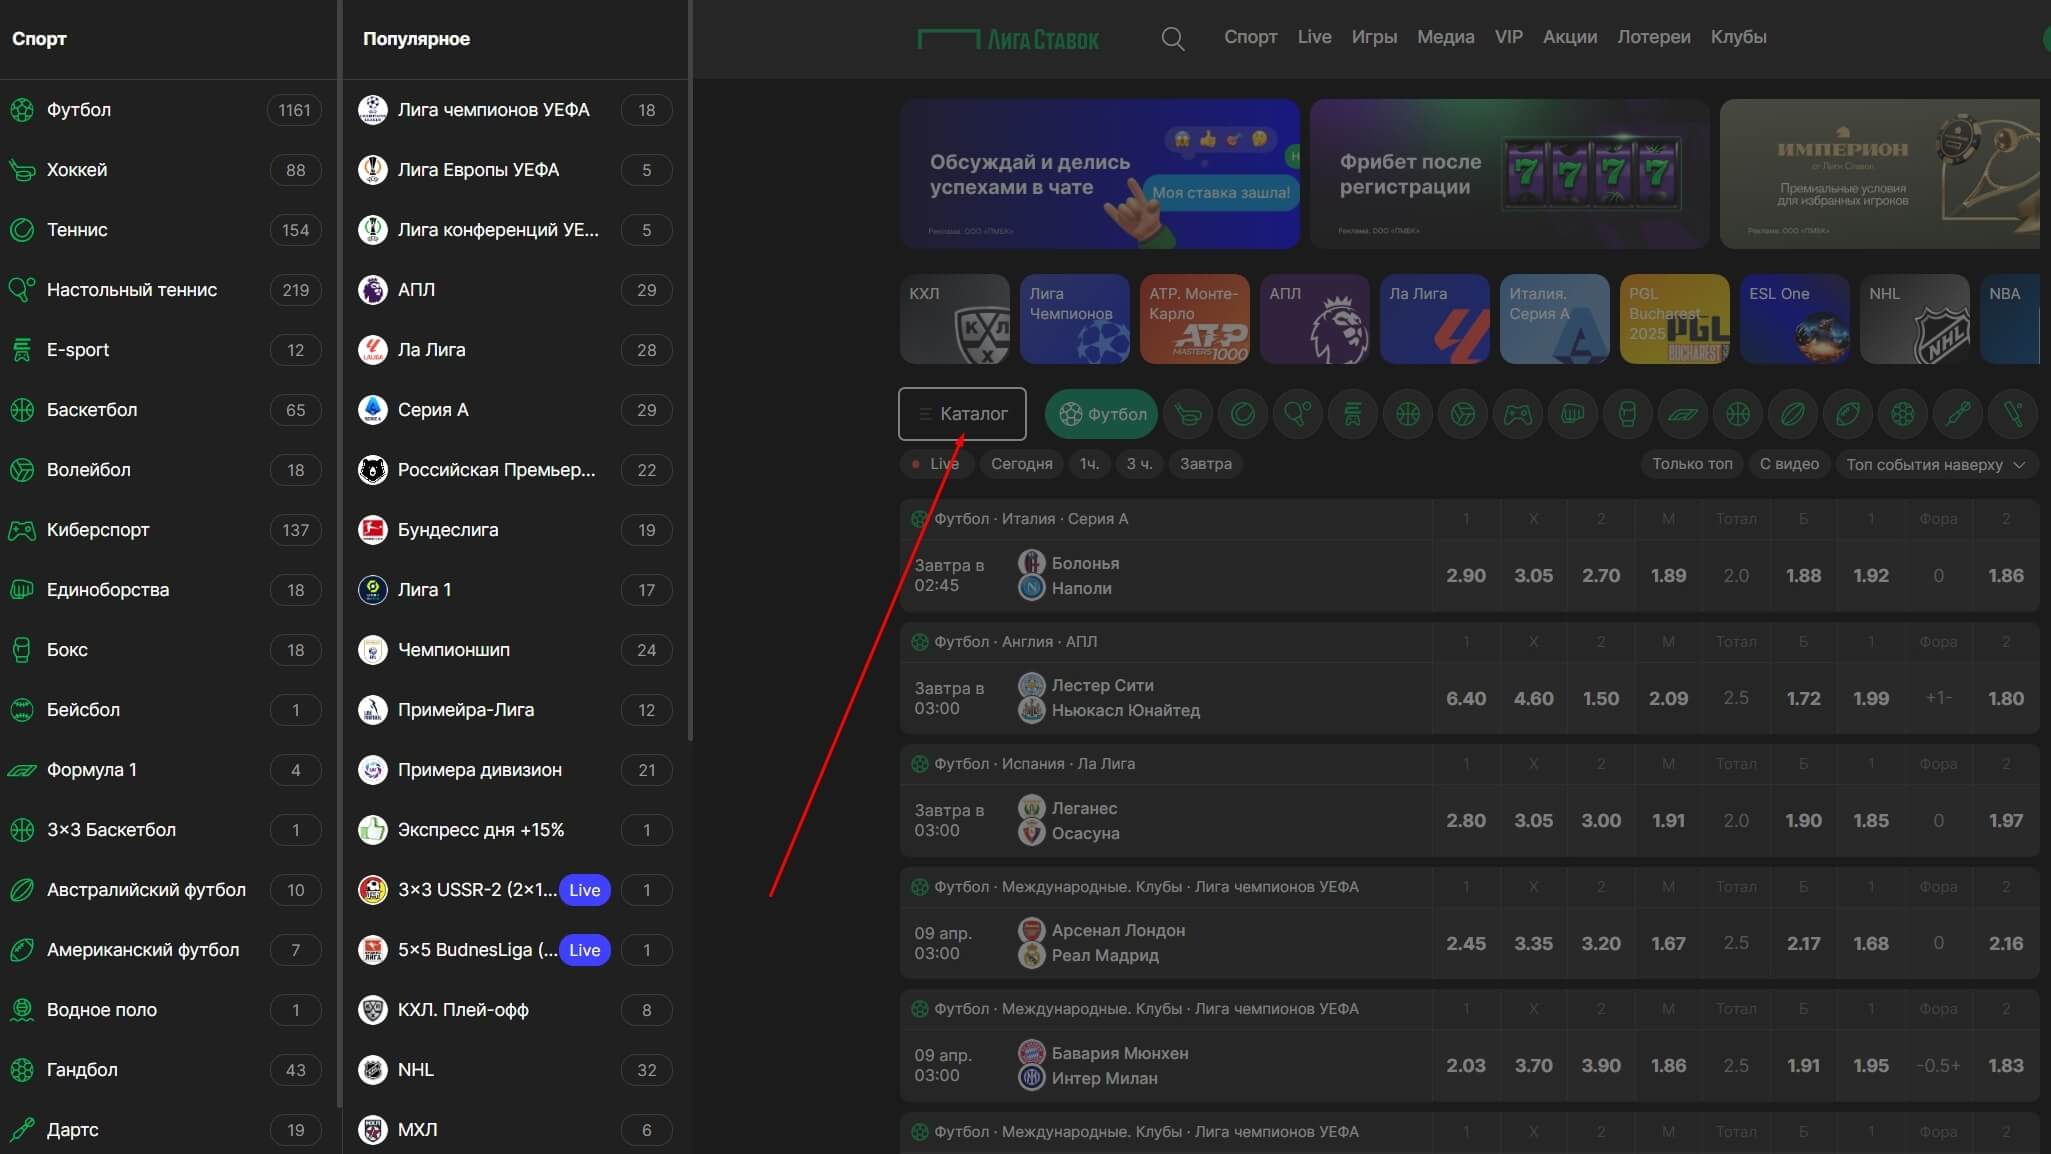Select the American football icon in filter row
Screen dimensions: 2051x1154
(x=1848, y=414)
